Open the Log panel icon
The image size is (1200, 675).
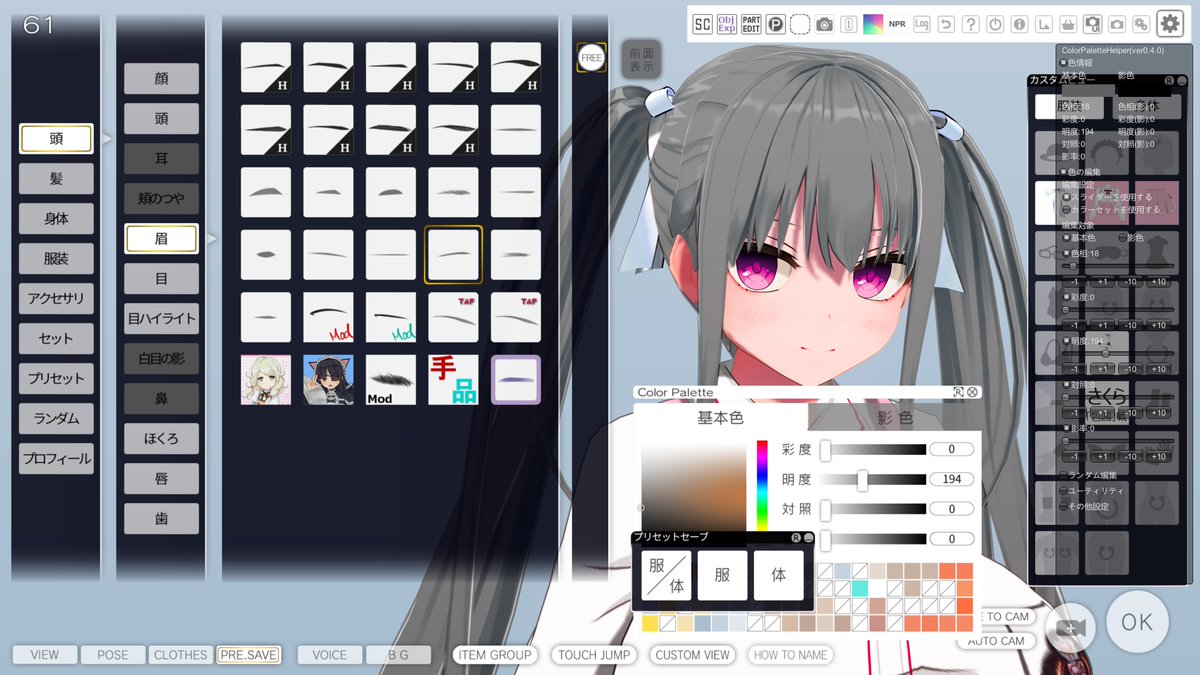[x=920, y=23]
